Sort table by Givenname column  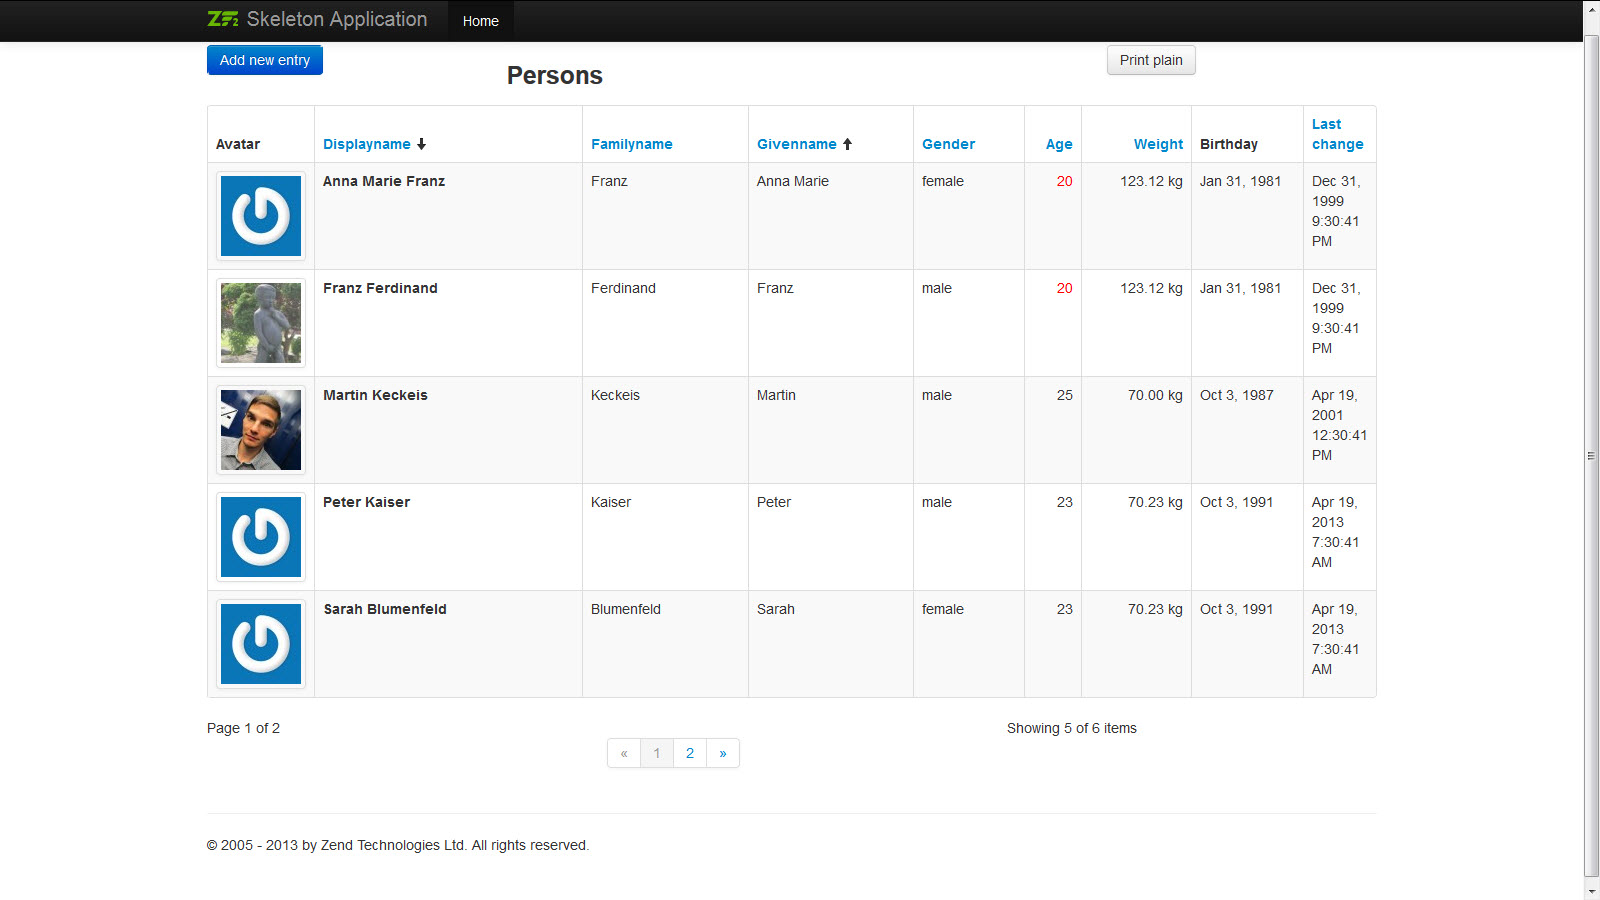(x=797, y=144)
